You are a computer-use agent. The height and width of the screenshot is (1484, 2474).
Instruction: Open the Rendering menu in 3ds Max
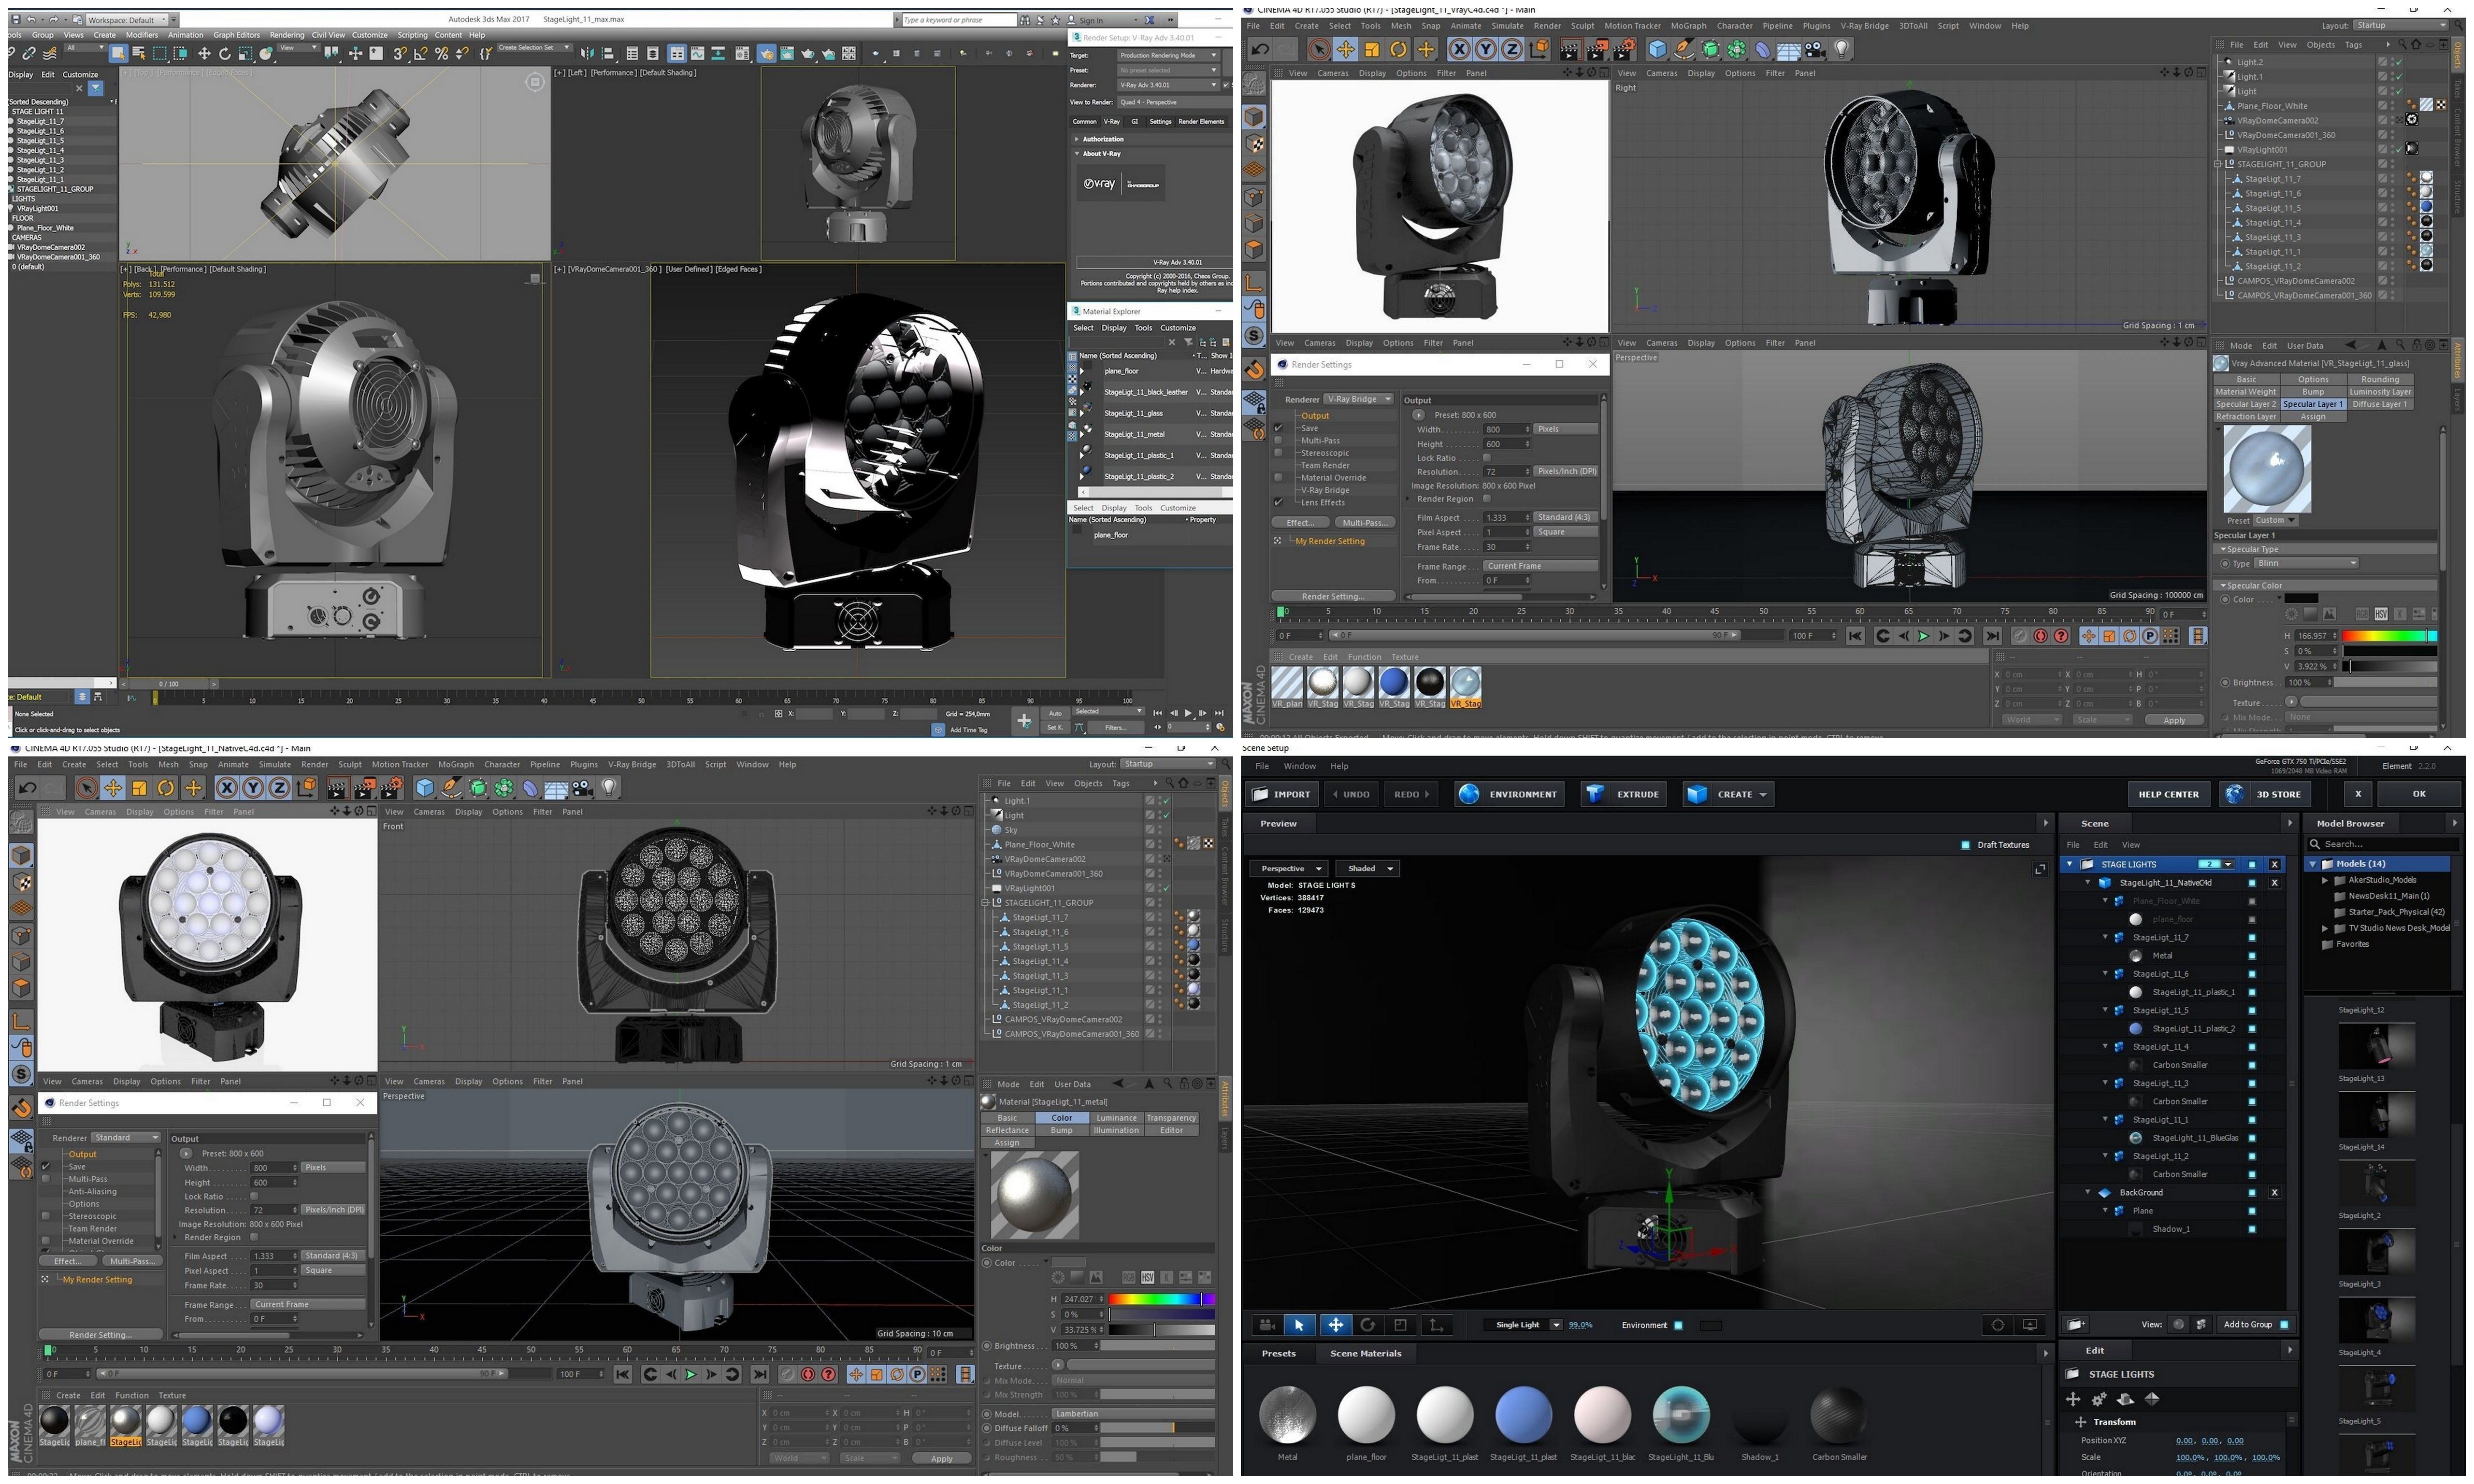pos(287,35)
